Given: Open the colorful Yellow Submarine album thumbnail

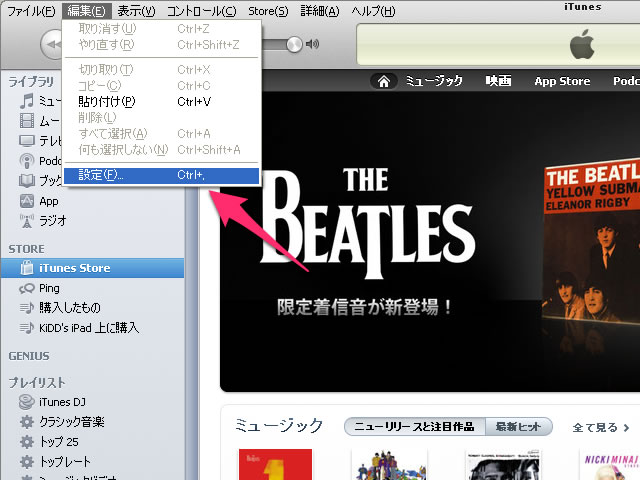Looking at the screenshot, I should coord(390,464).
